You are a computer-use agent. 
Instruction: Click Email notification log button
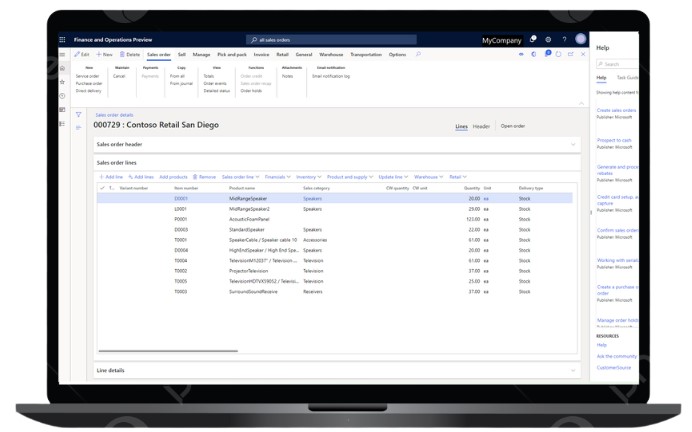point(331,76)
